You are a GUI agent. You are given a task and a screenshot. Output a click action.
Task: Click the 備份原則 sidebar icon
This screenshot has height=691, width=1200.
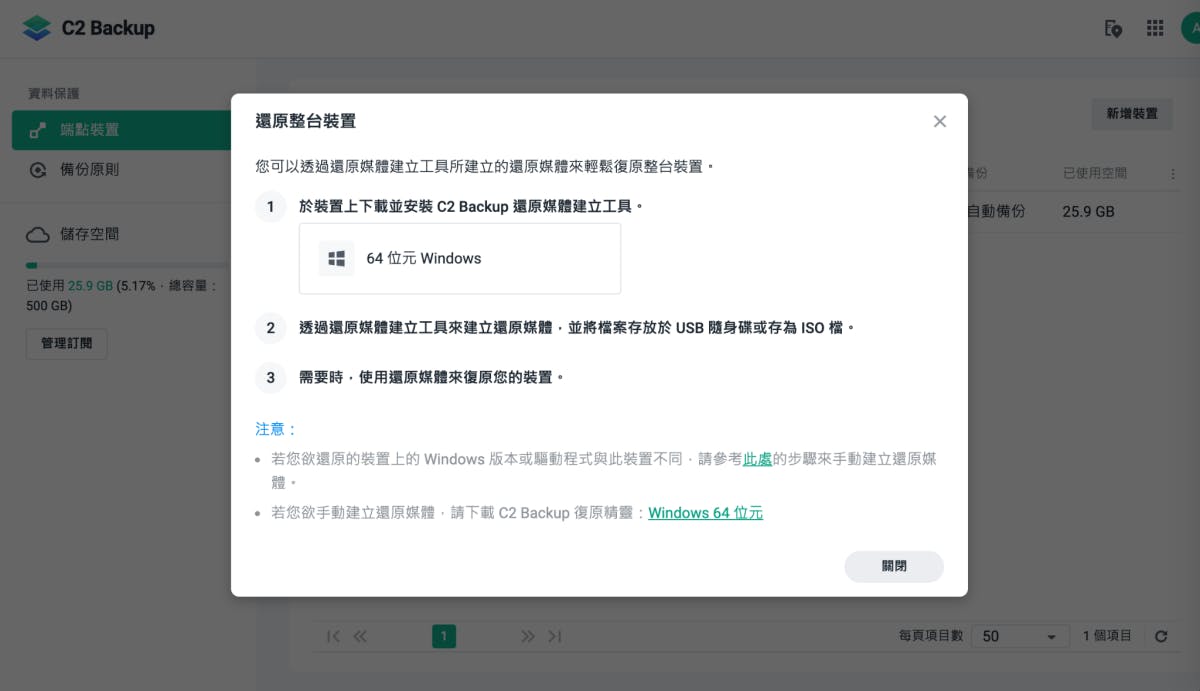point(38,170)
